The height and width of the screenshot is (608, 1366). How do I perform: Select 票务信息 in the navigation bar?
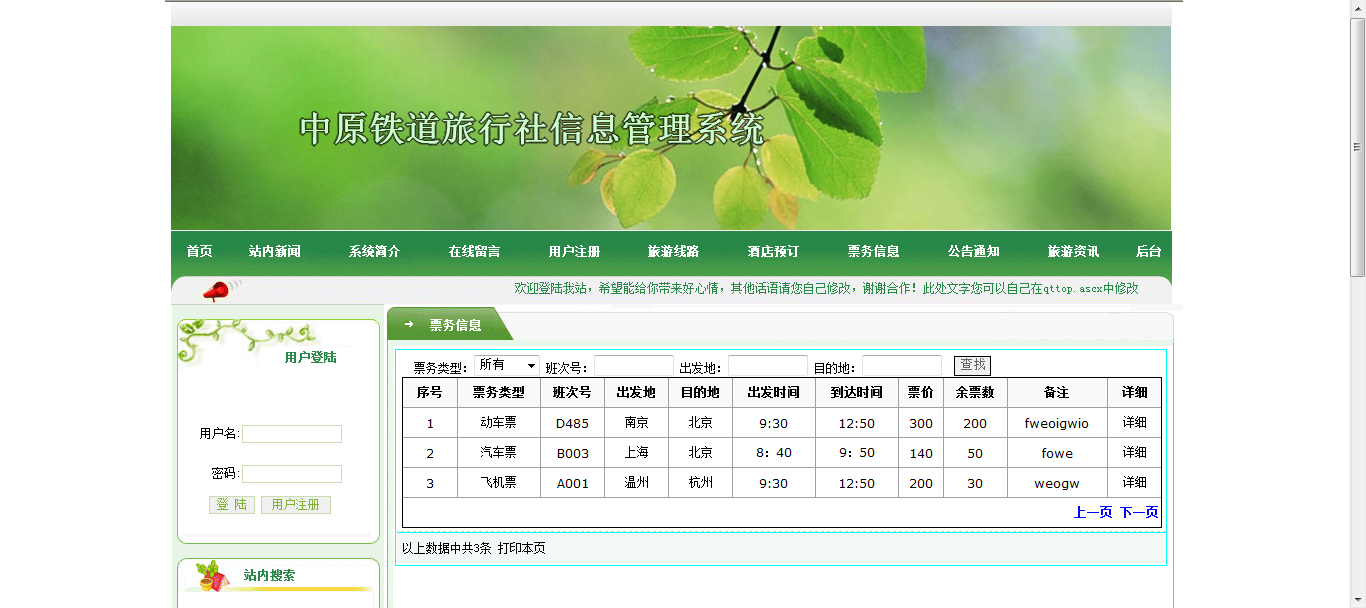pos(873,252)
